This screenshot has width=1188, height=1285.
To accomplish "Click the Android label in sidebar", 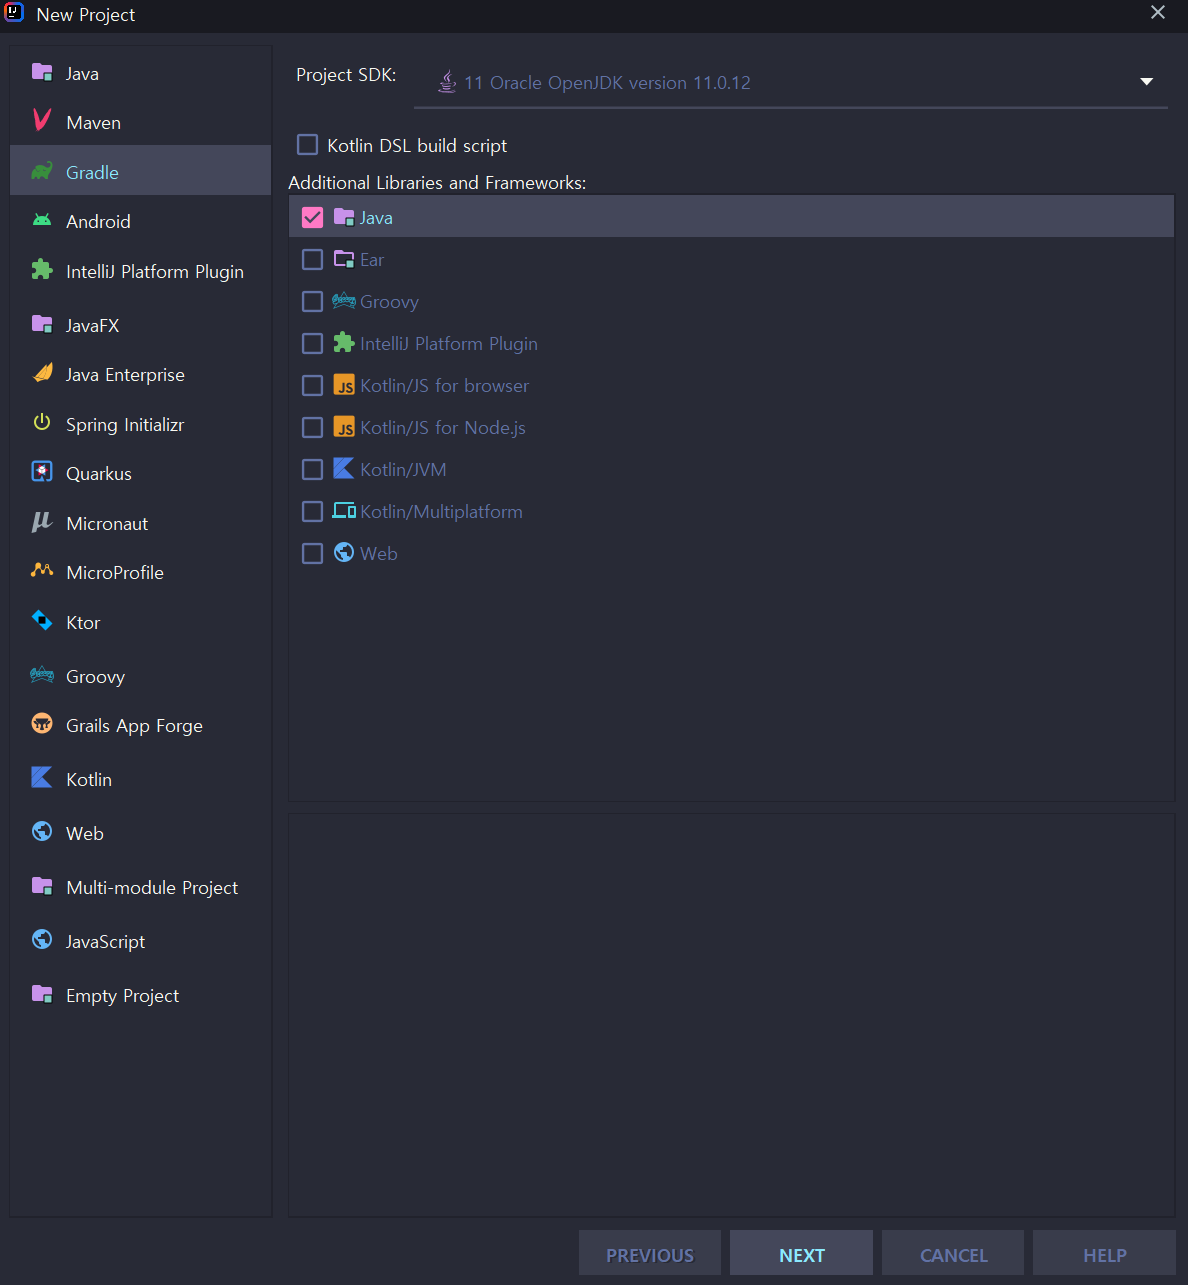I will 98,222.
